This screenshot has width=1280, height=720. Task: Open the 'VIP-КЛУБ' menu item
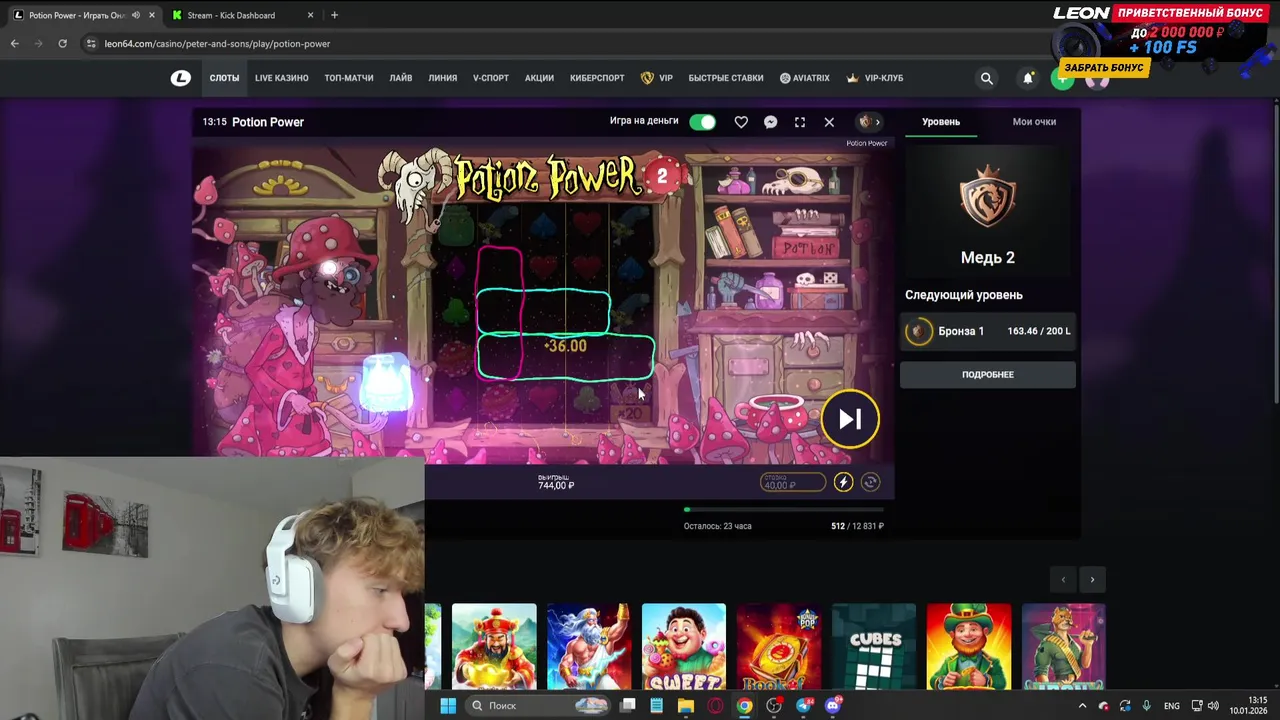pyautogui.click(x=875, y=78)
